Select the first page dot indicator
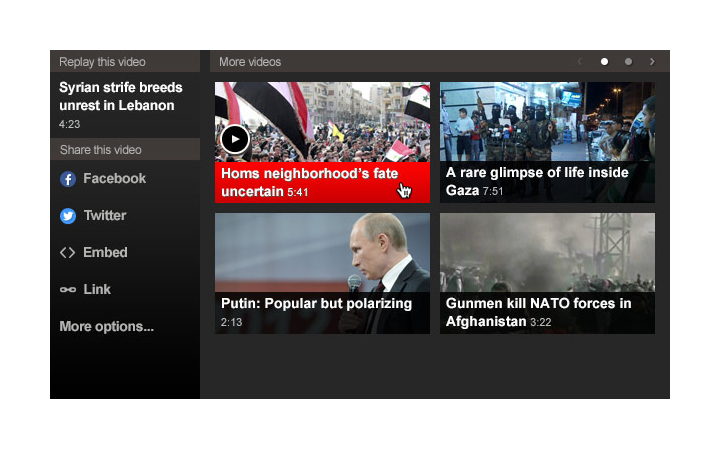The height and width of the screenshot is (449, 720). tap(604, 62)
